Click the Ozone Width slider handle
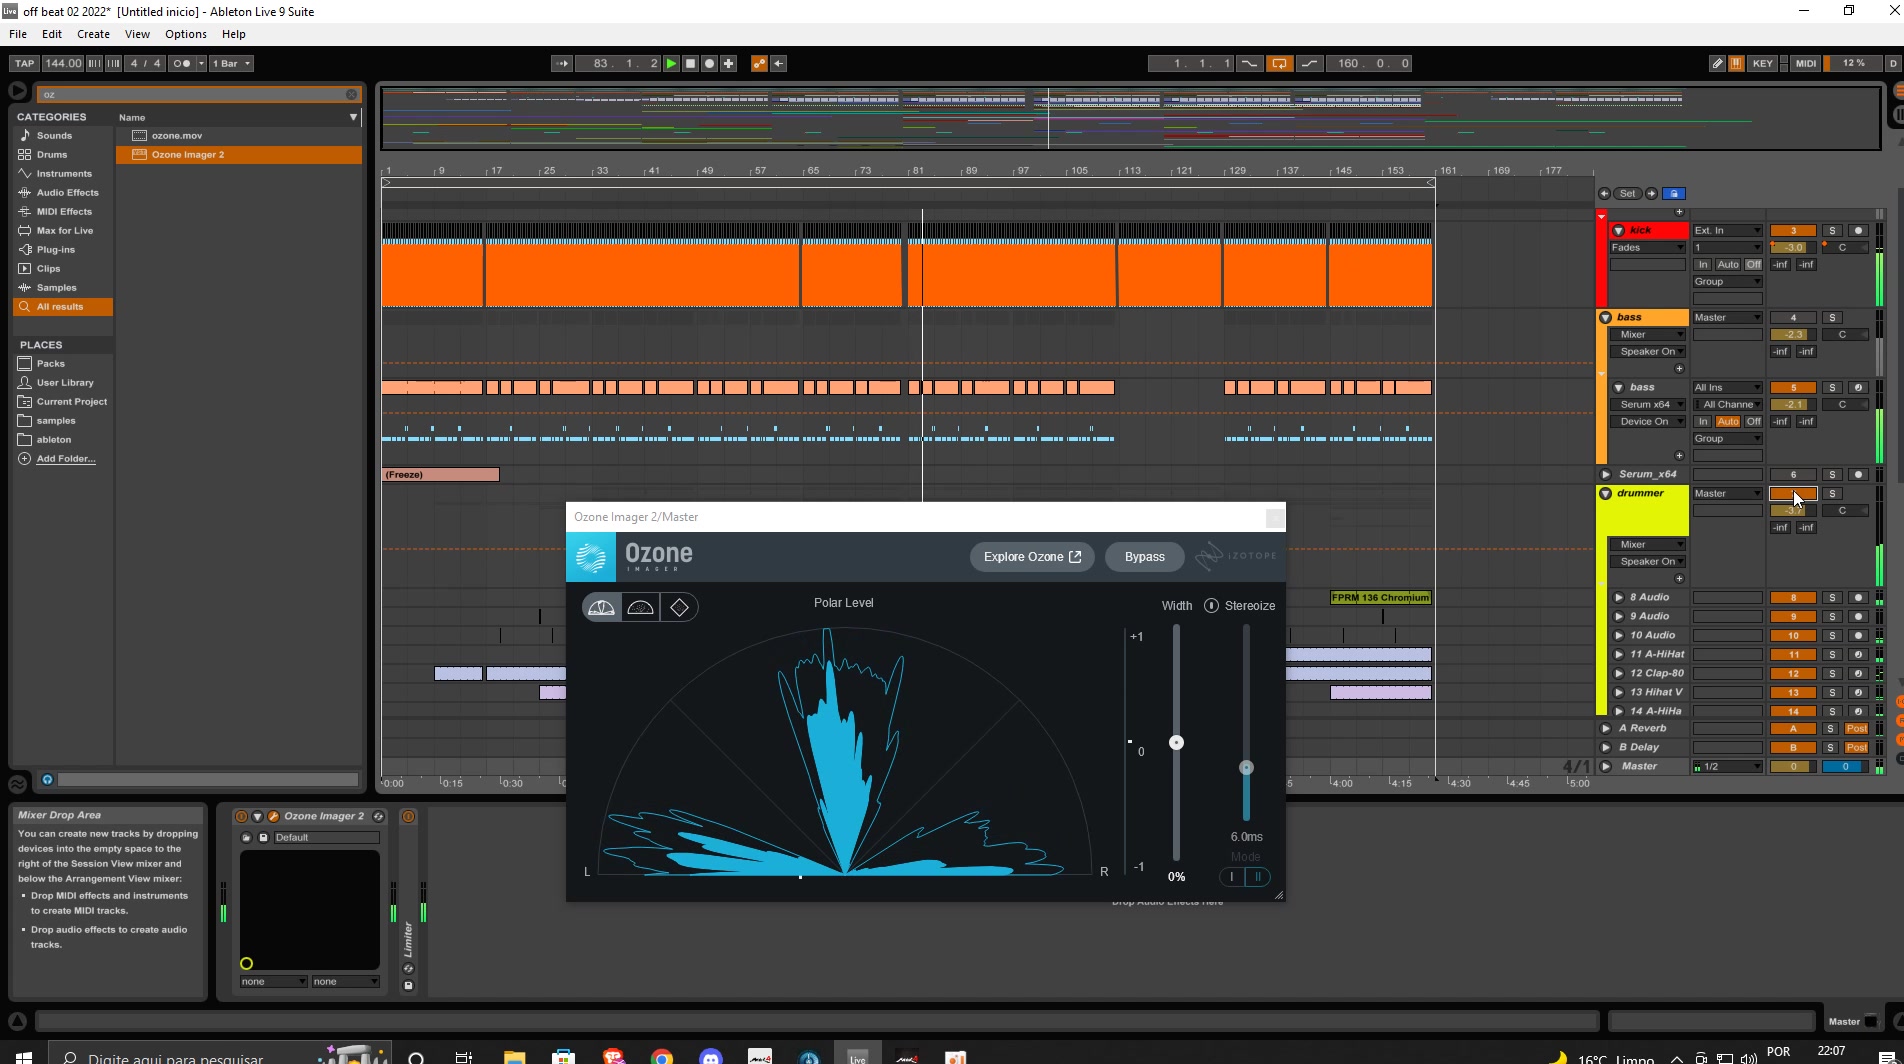This screenshot has width=1904, height=1064. click(x=1176, y=743)
